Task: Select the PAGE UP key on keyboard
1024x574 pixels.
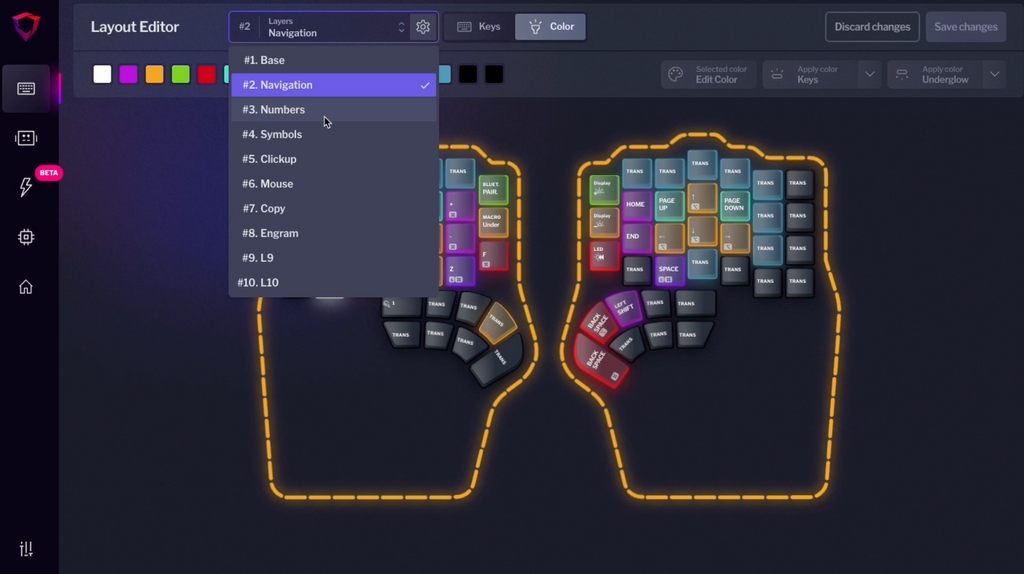Action: 668,205
